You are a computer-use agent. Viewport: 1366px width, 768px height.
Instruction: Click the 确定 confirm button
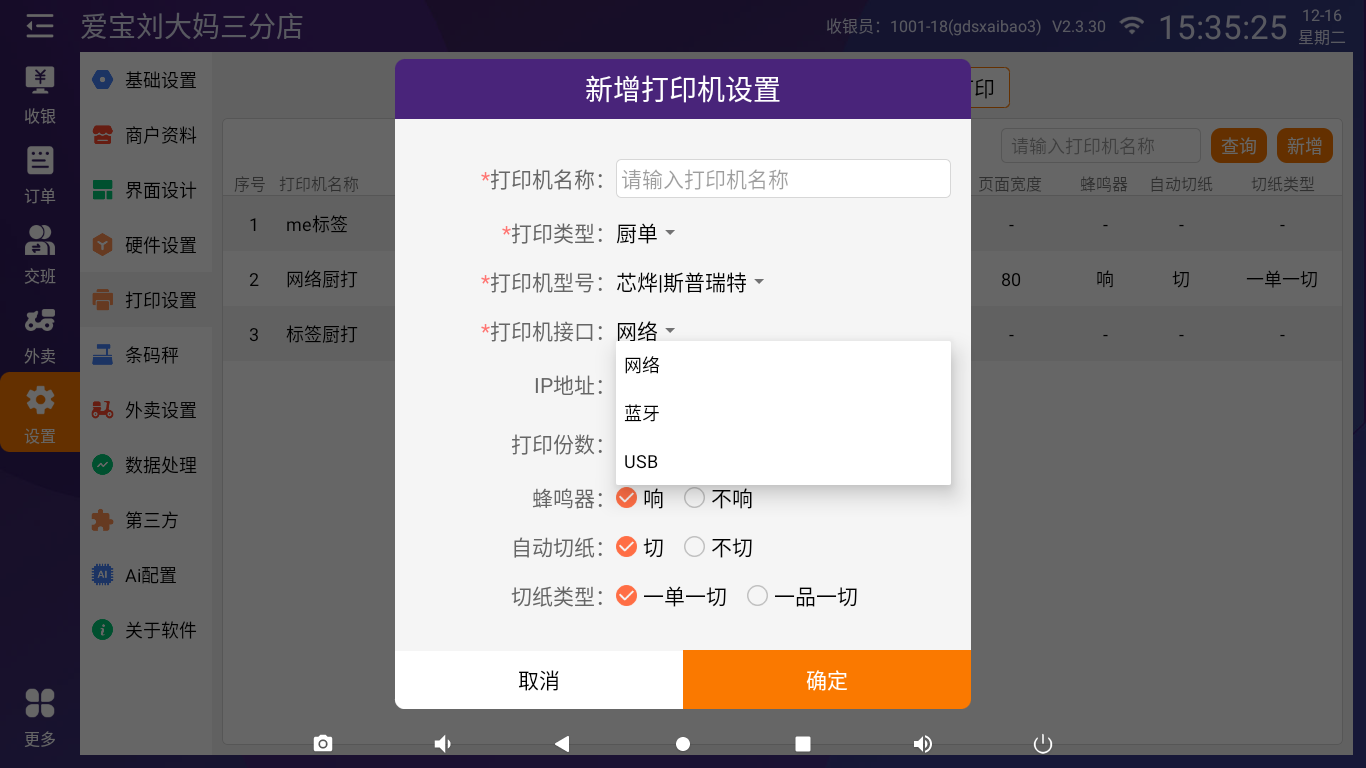coord(826,680)
